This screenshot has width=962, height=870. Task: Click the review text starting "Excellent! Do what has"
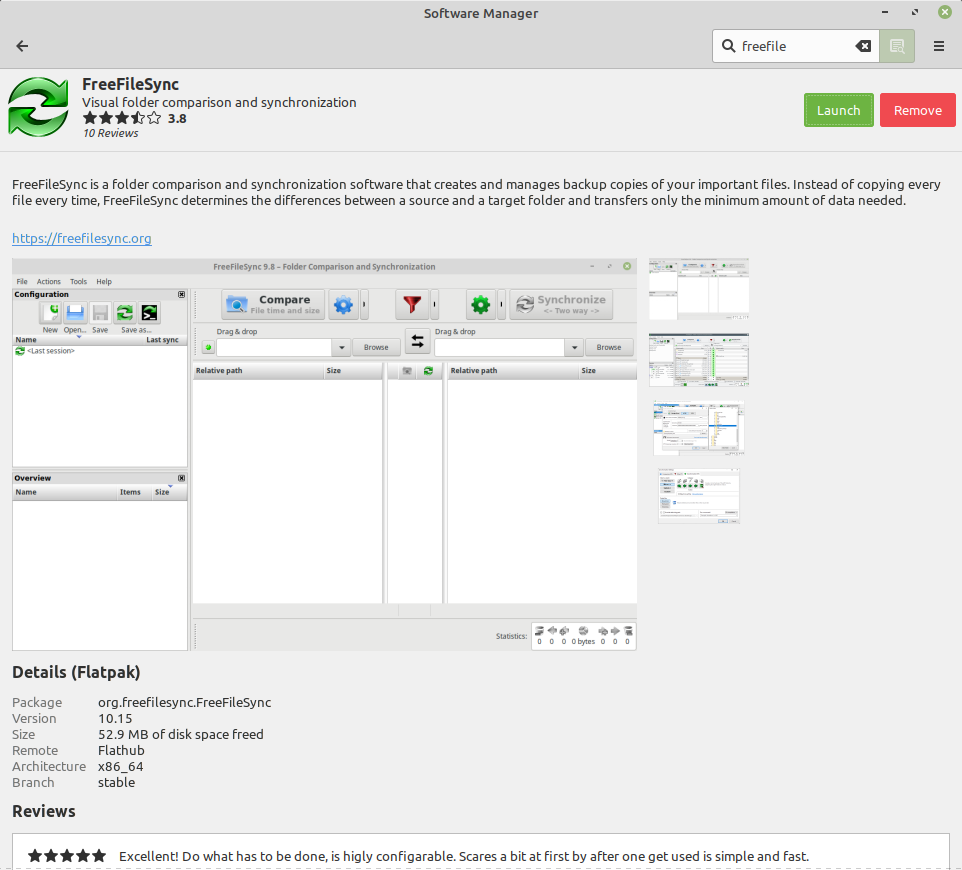click(x=464, y=857)
